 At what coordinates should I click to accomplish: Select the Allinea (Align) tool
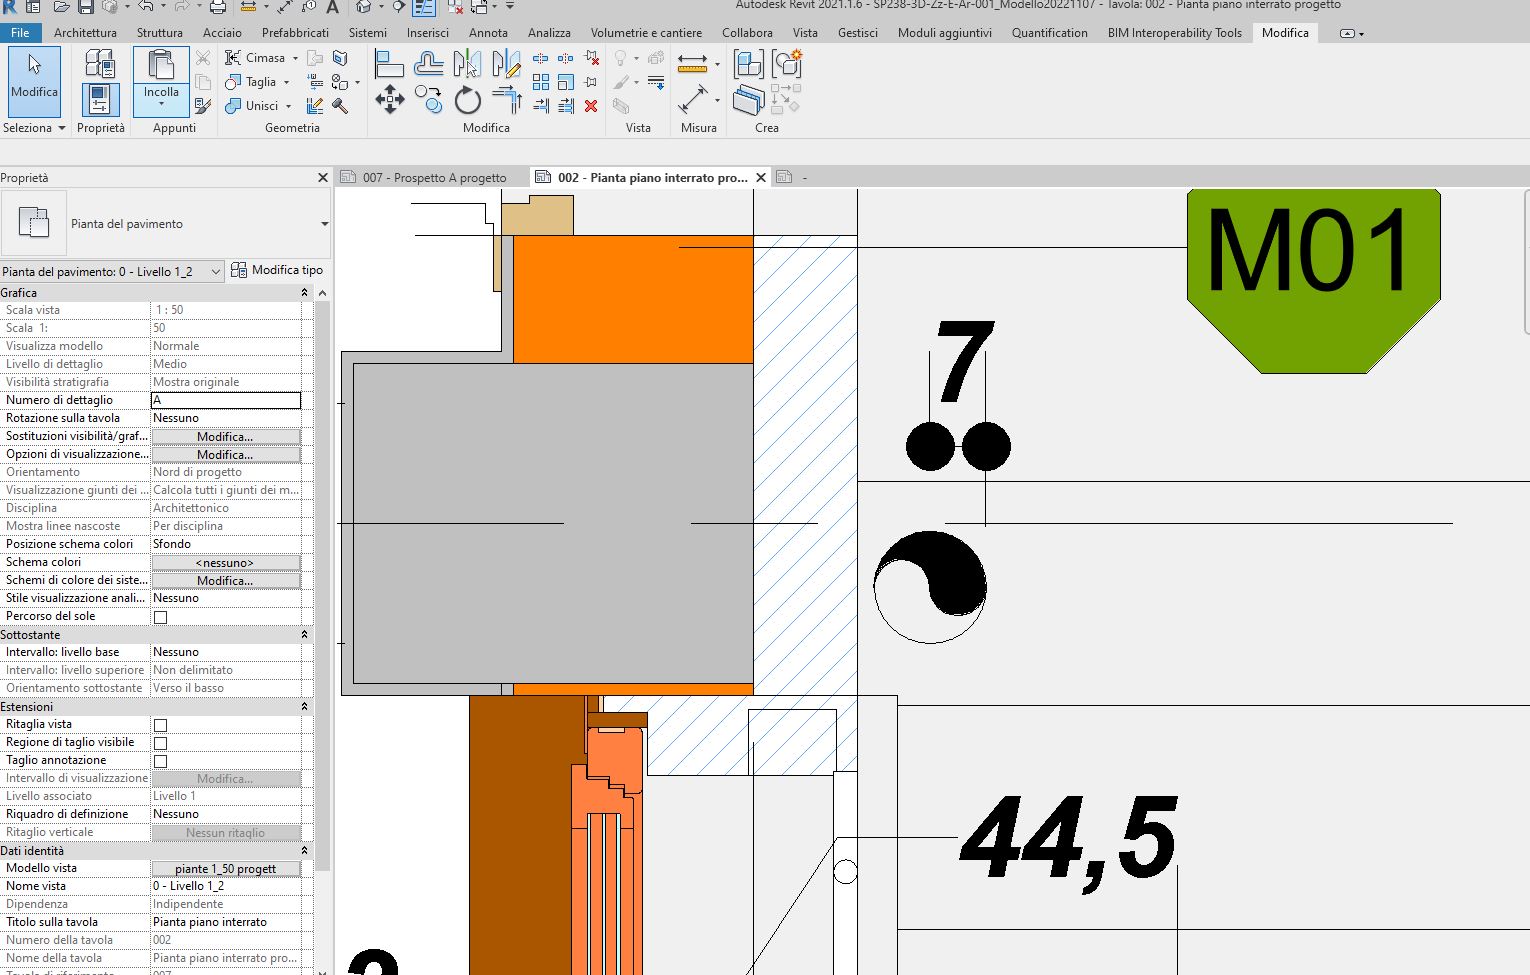pyautogui.click(x=389, y=63)
